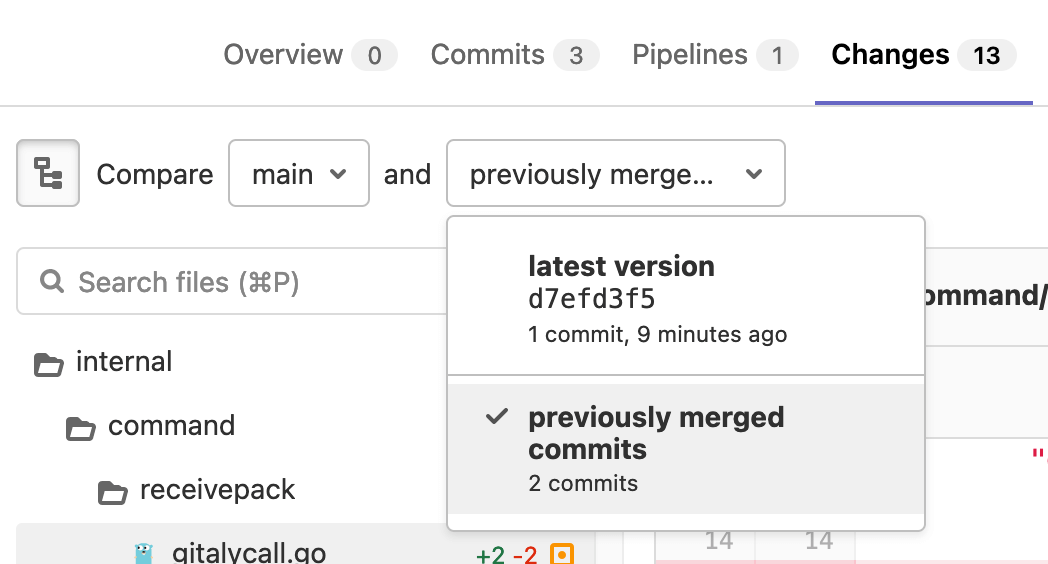The image size is (1048, 564).
Task: Click the orange modified-file status icon
Action: 563,553
